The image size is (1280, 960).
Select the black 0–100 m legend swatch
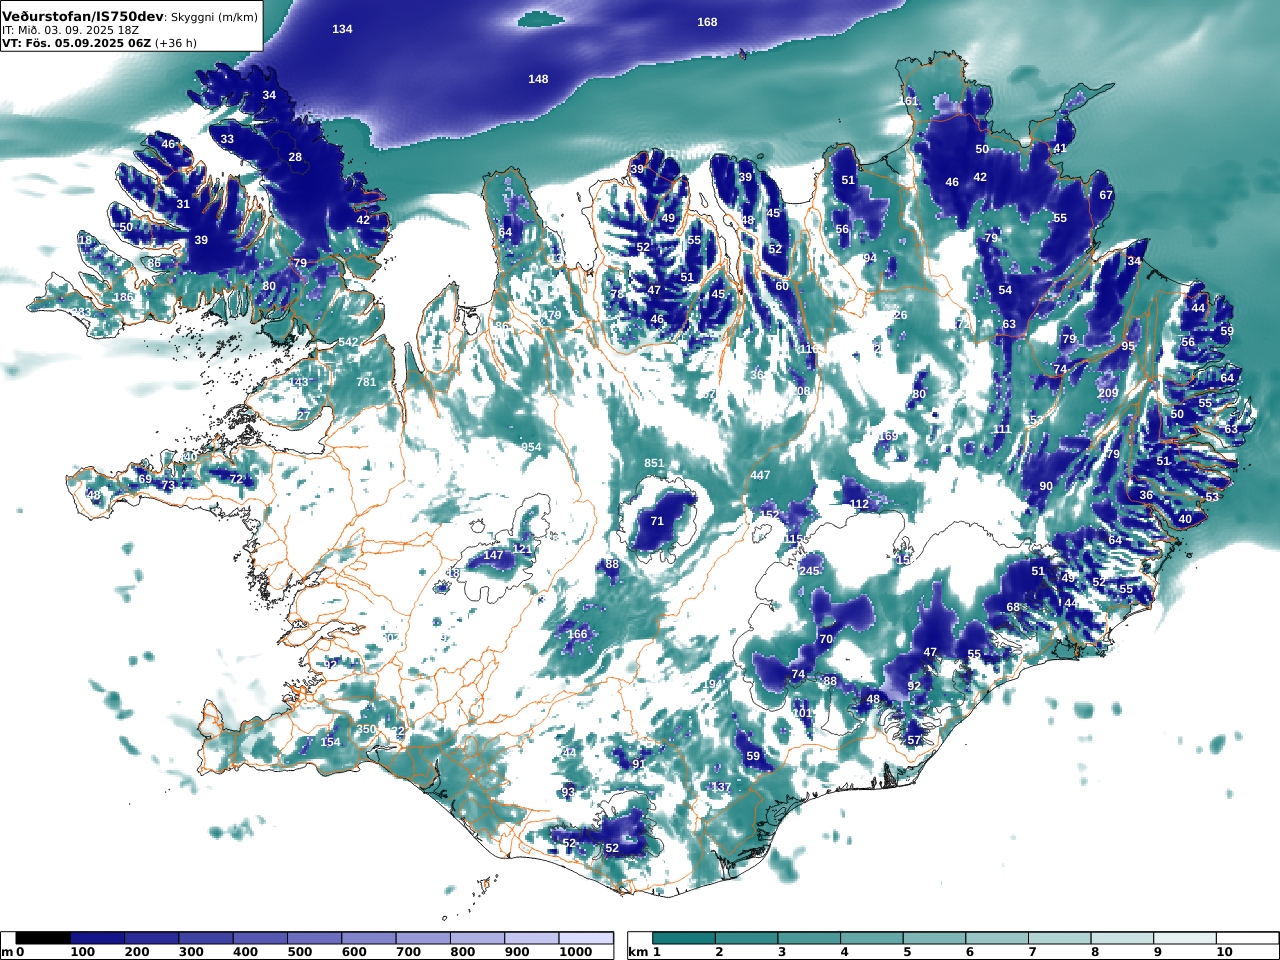click(43, 938)
